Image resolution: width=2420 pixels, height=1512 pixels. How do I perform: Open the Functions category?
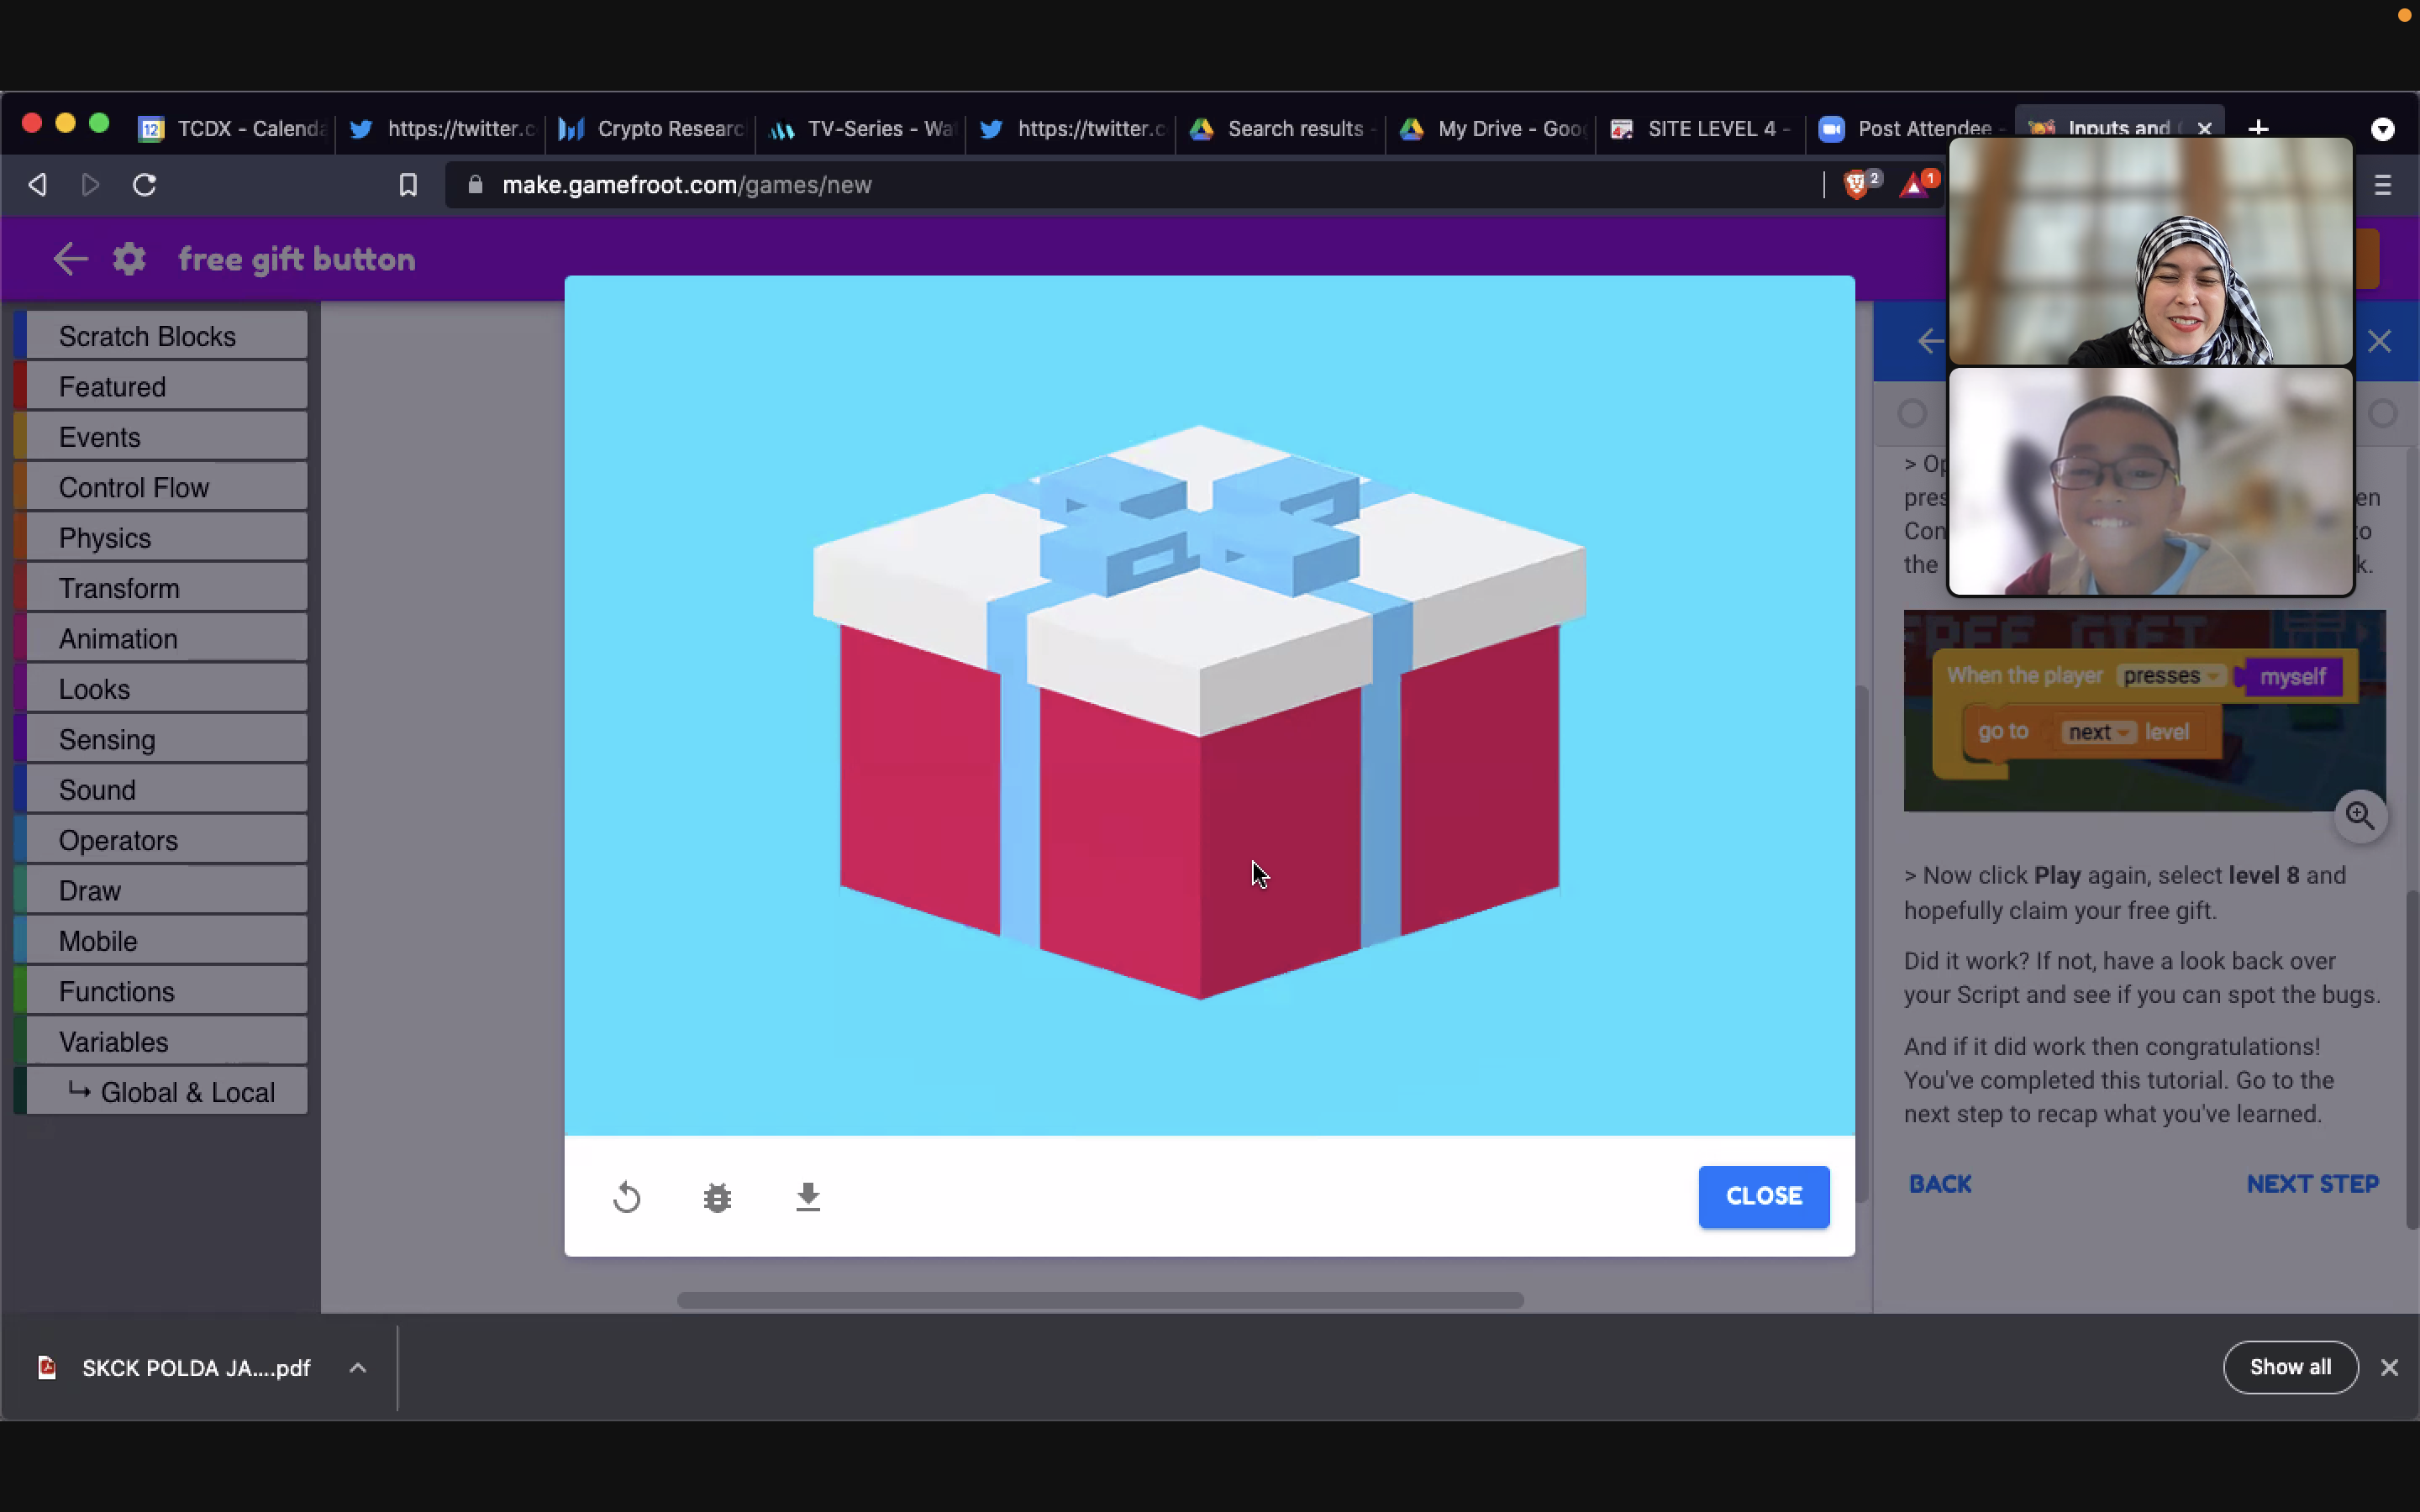tap(161, 991)
